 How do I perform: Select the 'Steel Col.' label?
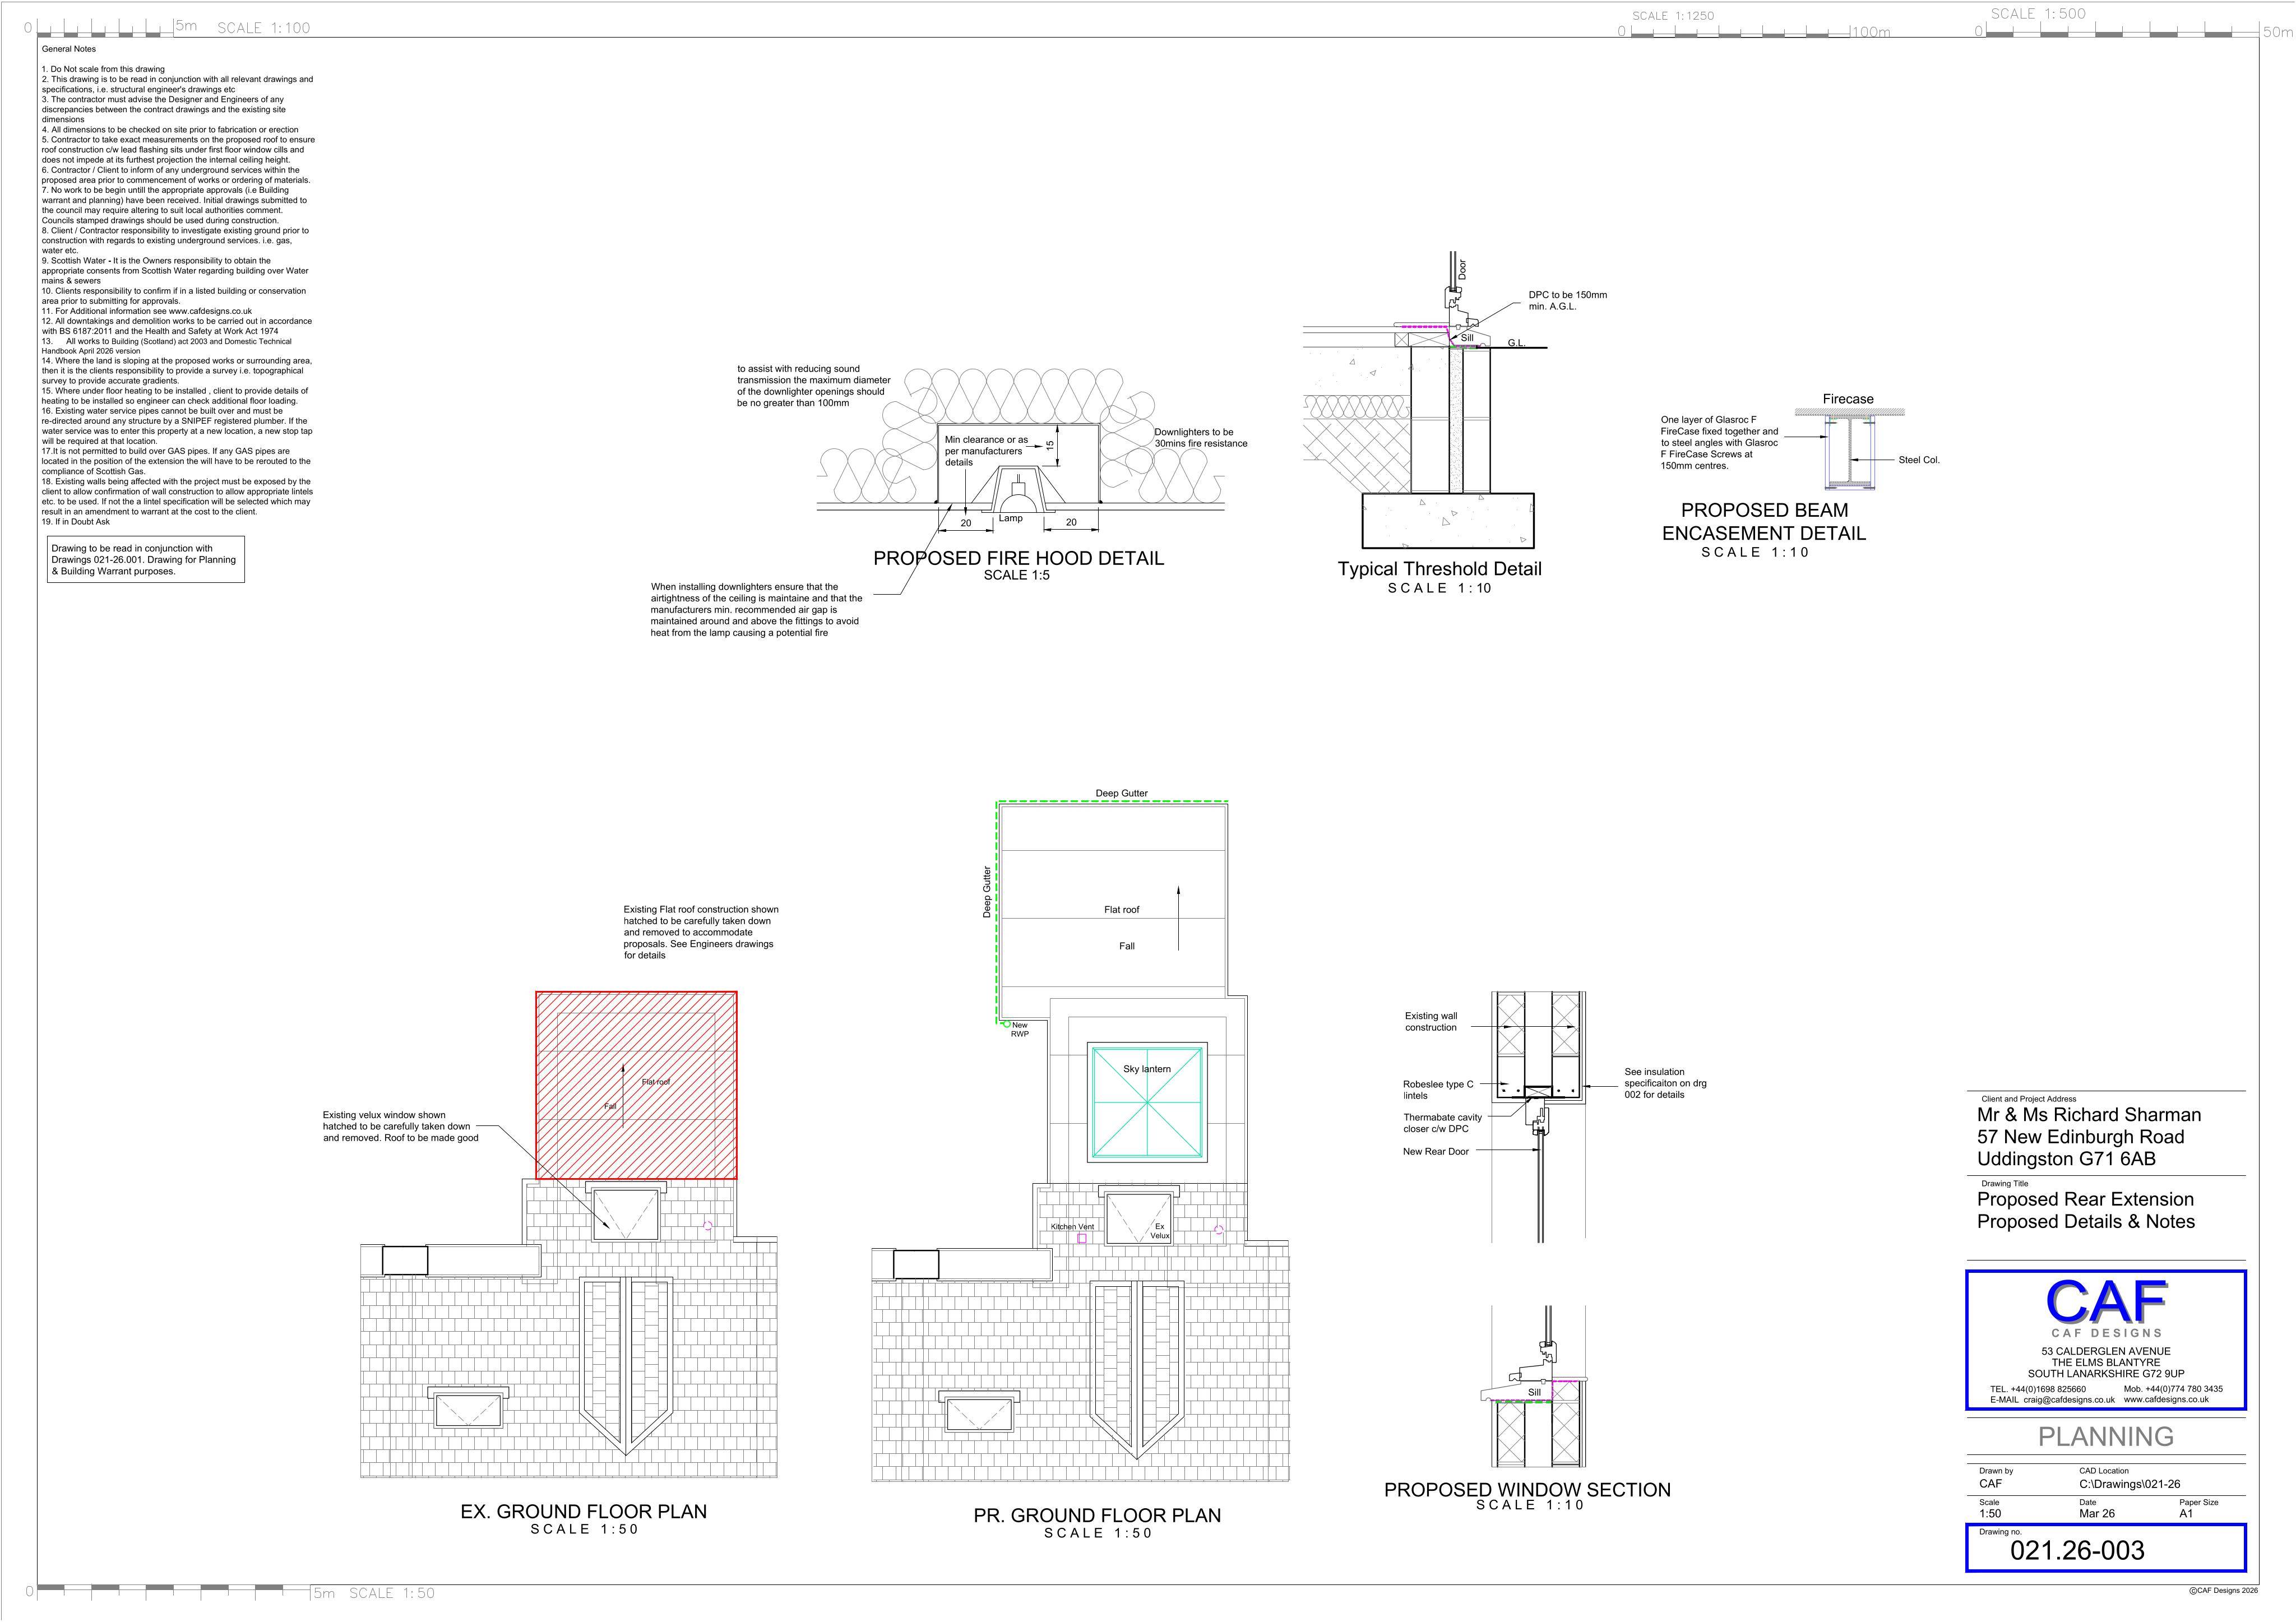pos(1919,460)
